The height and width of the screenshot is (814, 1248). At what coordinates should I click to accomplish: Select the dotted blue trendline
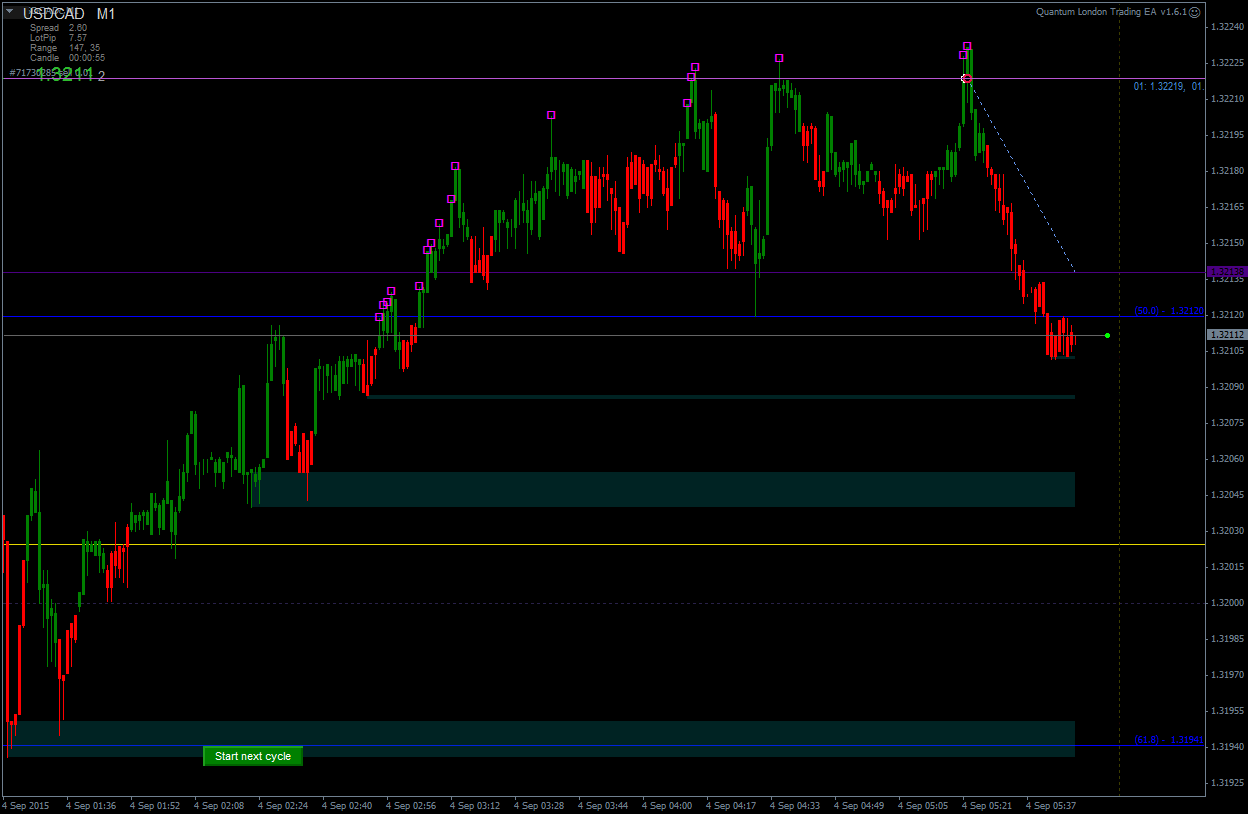pos(1020,175)
